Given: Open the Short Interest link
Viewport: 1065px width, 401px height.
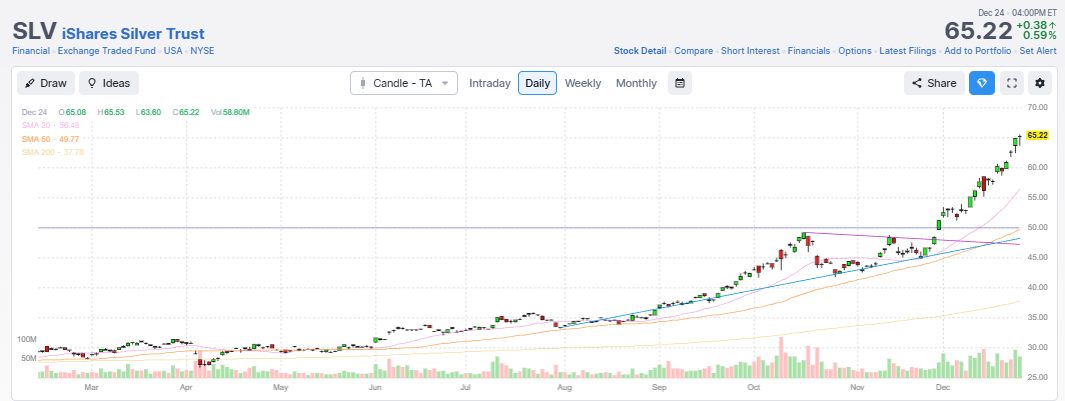Looking at the screenshot, I should coord(751,51).
